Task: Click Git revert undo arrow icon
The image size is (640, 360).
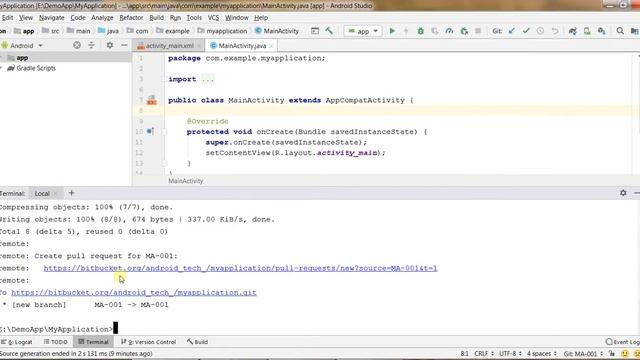Action: pyautogui.click(x=555, y=31)
